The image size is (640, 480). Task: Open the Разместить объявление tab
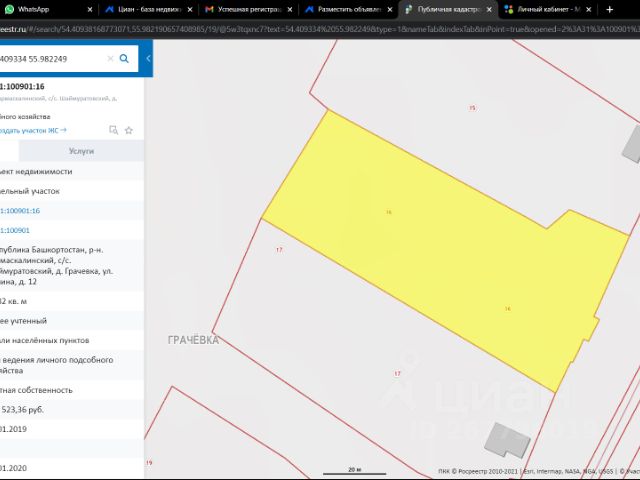[x=348, y=9]
